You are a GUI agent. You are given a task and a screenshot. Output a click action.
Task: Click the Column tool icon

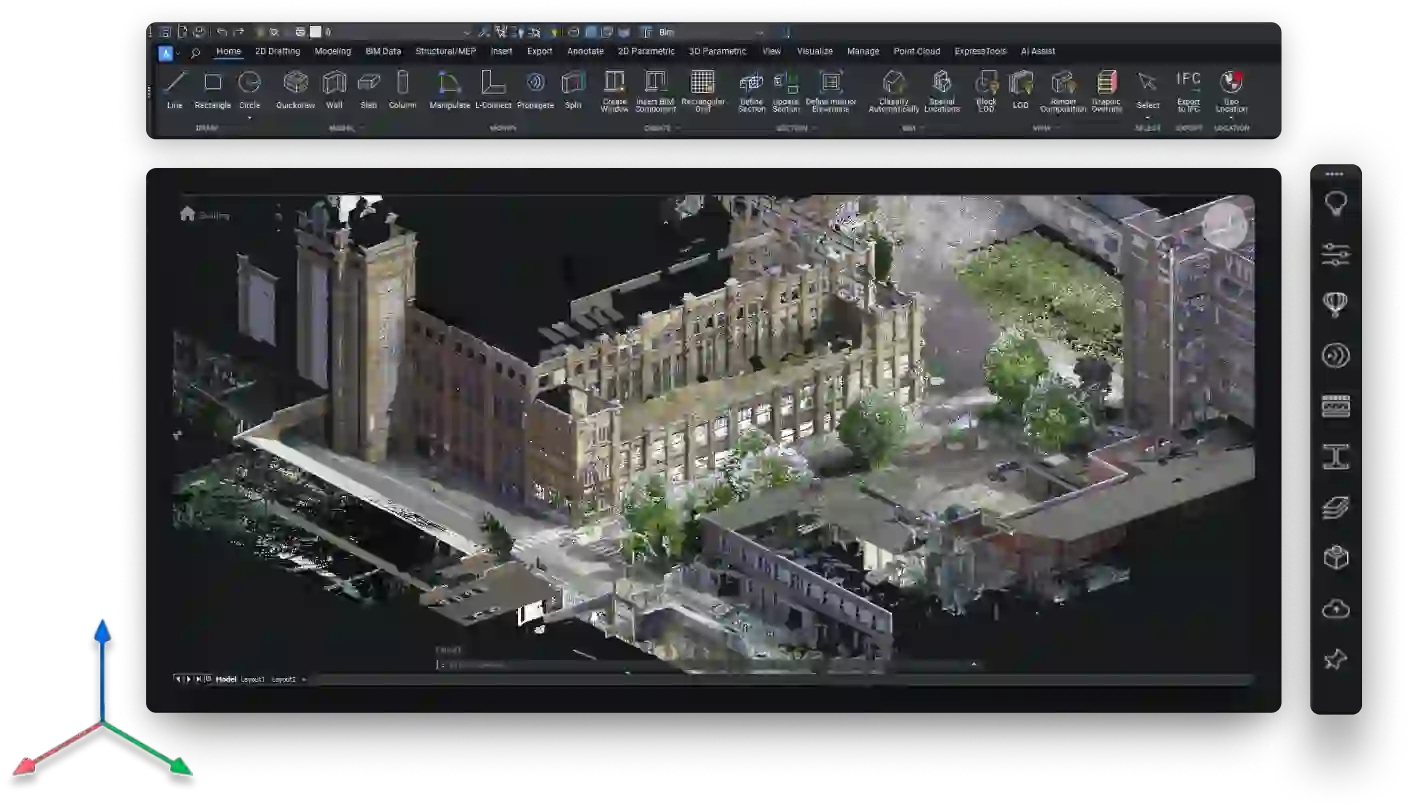[402, 84]
